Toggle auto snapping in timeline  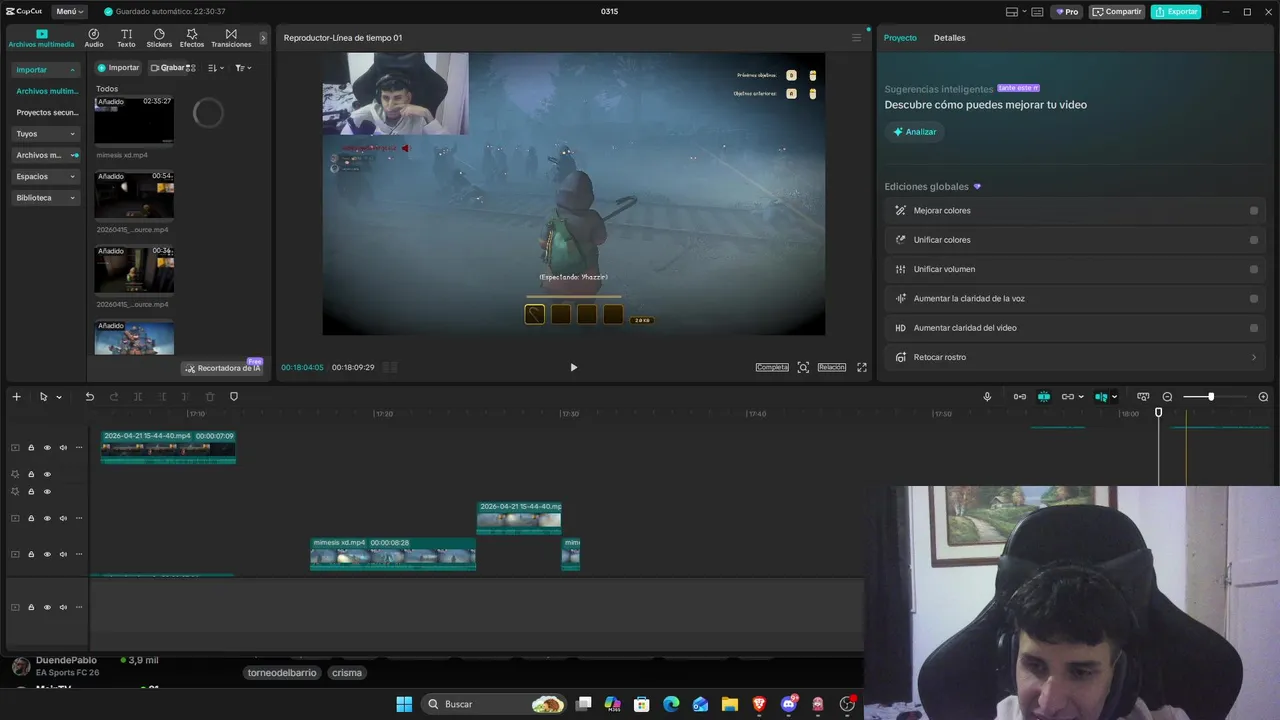point(1044,397)
